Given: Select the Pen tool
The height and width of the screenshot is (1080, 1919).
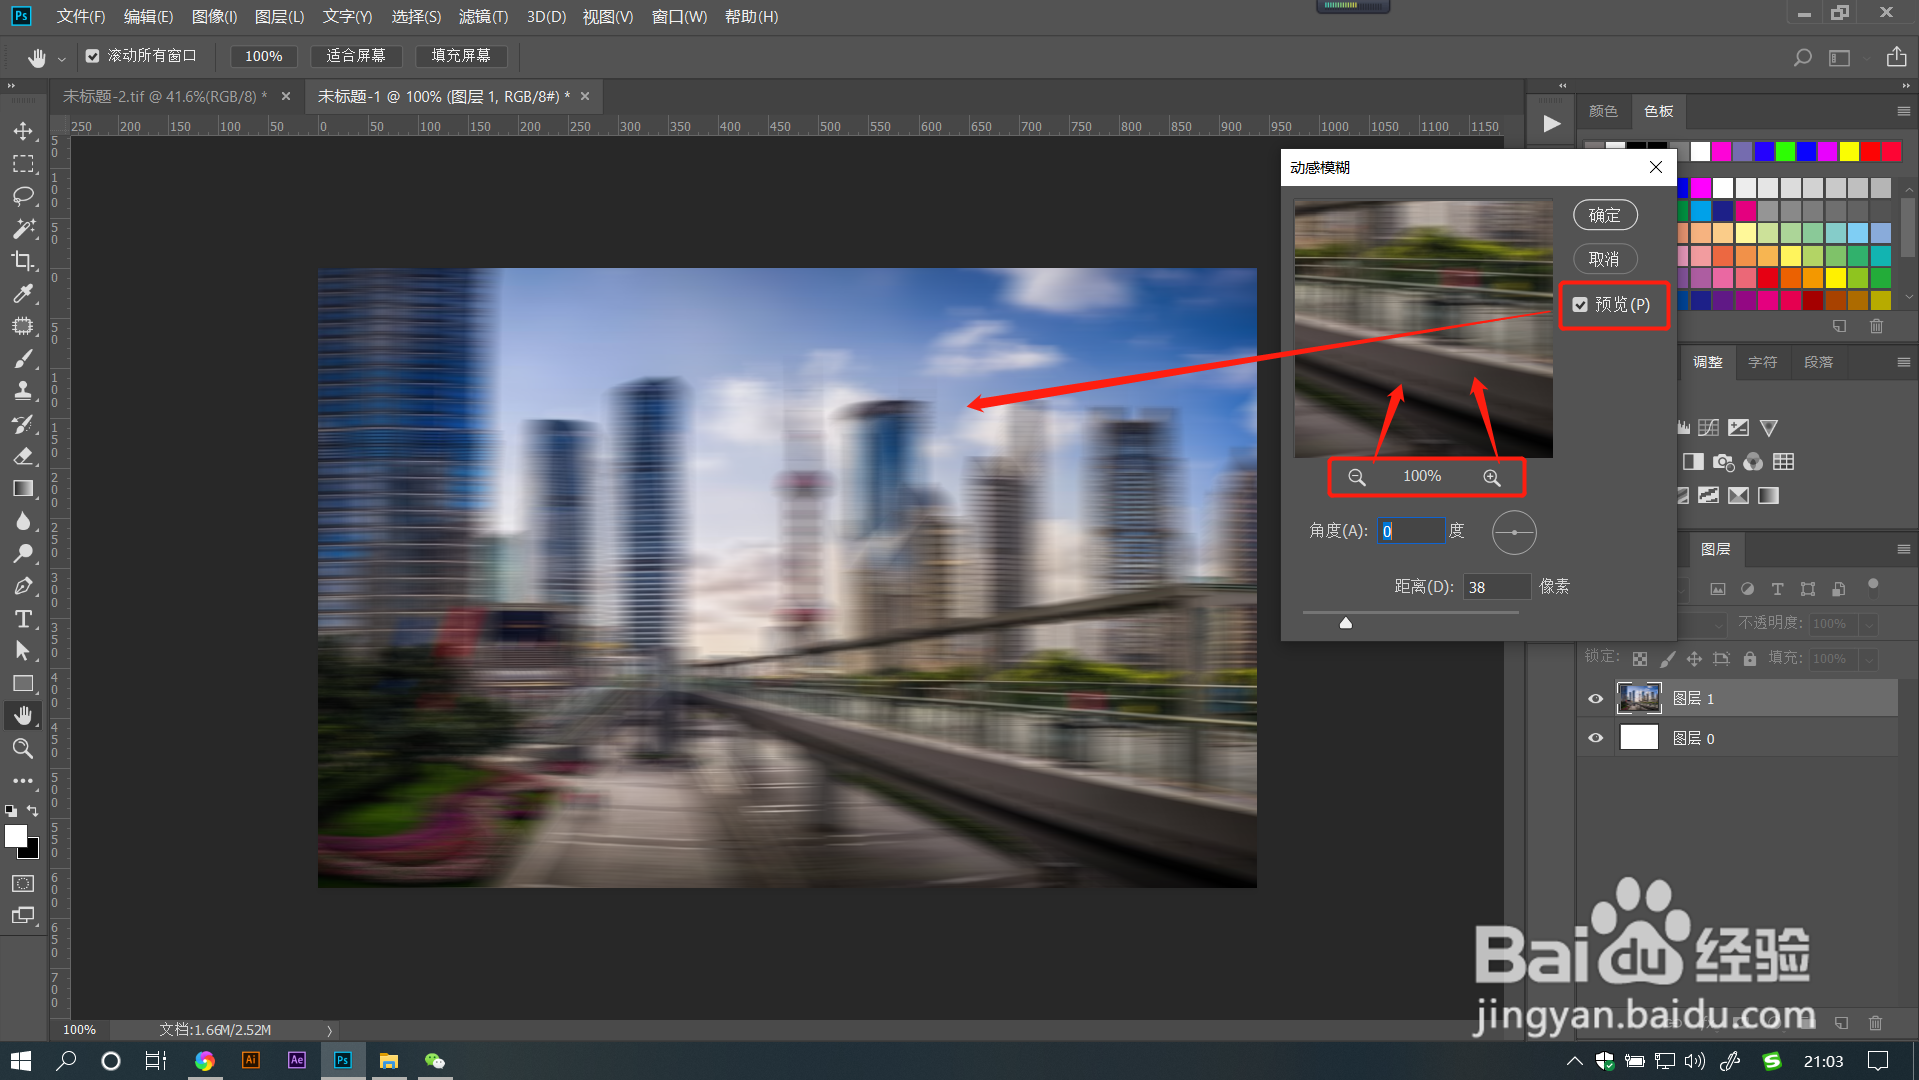Looking at the screenshot, I should tap(23, 586).
